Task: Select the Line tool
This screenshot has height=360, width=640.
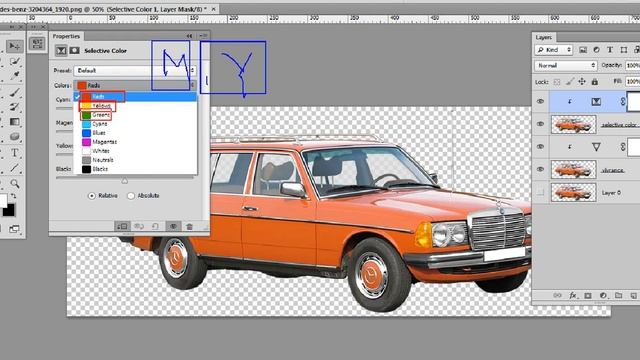Action: click(15, 168)
